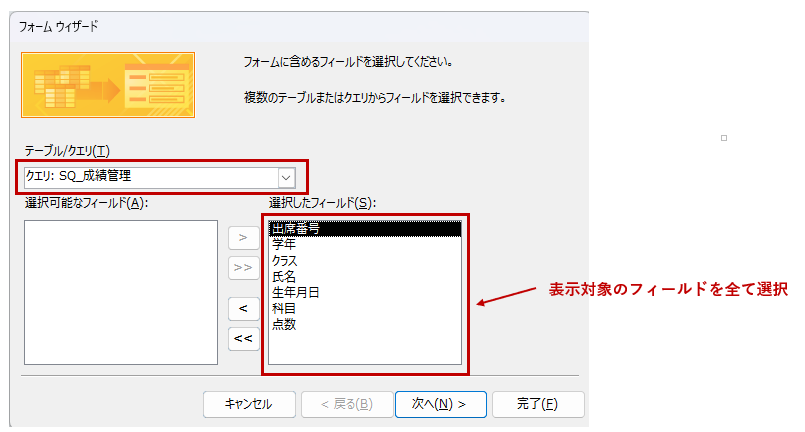Select 氏名 in the selected fields list
Image resolution: width=805 pixels, height=432 pixels.
tap(283, 277)
